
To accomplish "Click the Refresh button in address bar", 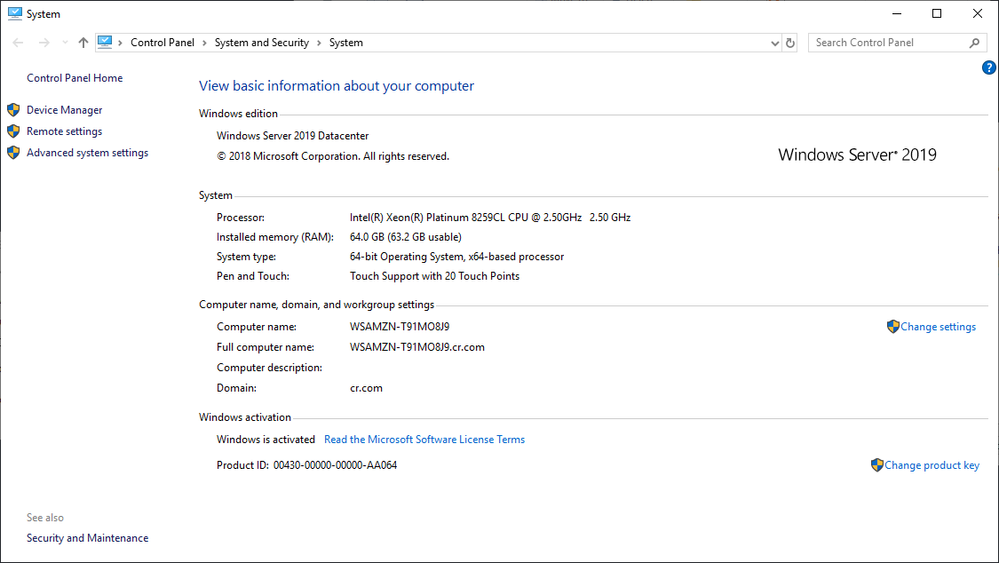I will coord(790,43).
